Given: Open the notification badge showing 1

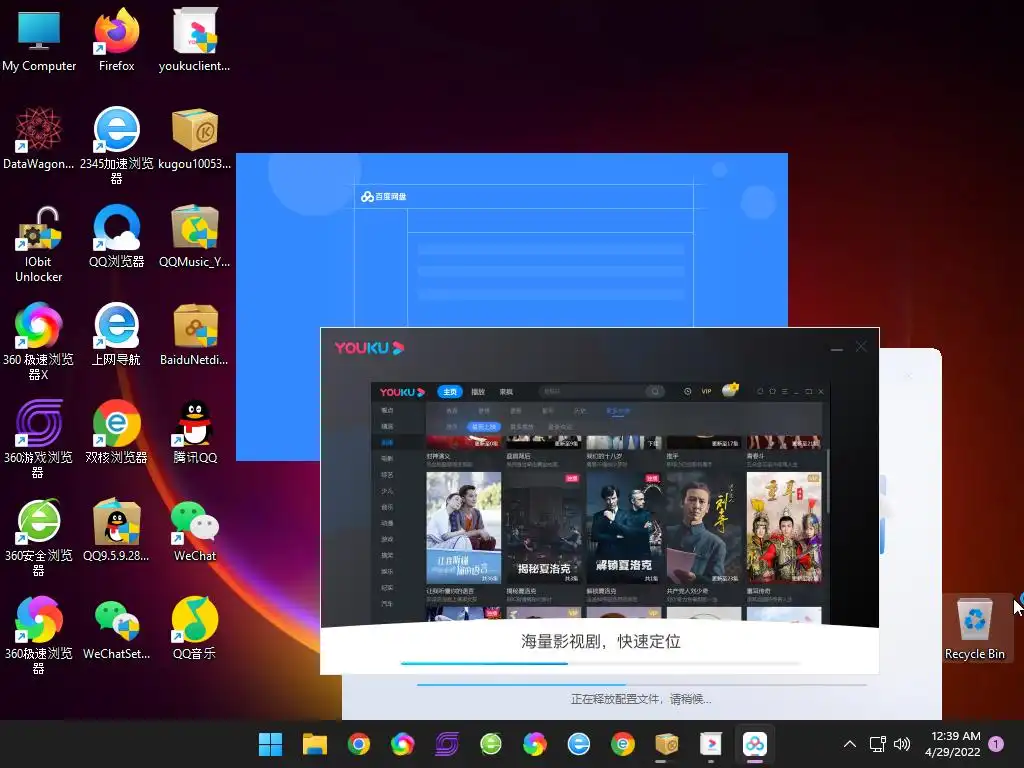Looking at the screenshot, I should [x=996, y=744].
